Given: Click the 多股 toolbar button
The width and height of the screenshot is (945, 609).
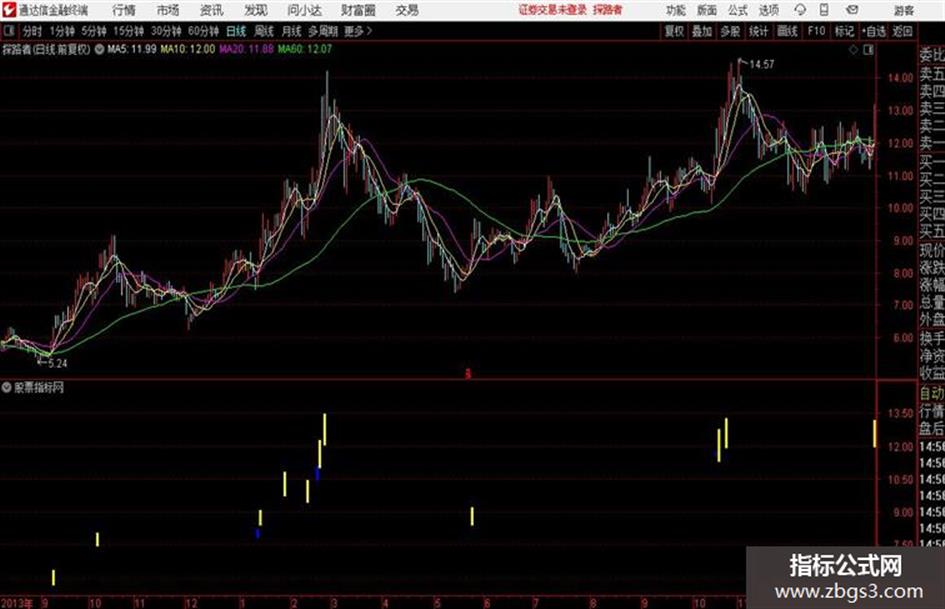Looking at the screenshot, I should [730, 31].
